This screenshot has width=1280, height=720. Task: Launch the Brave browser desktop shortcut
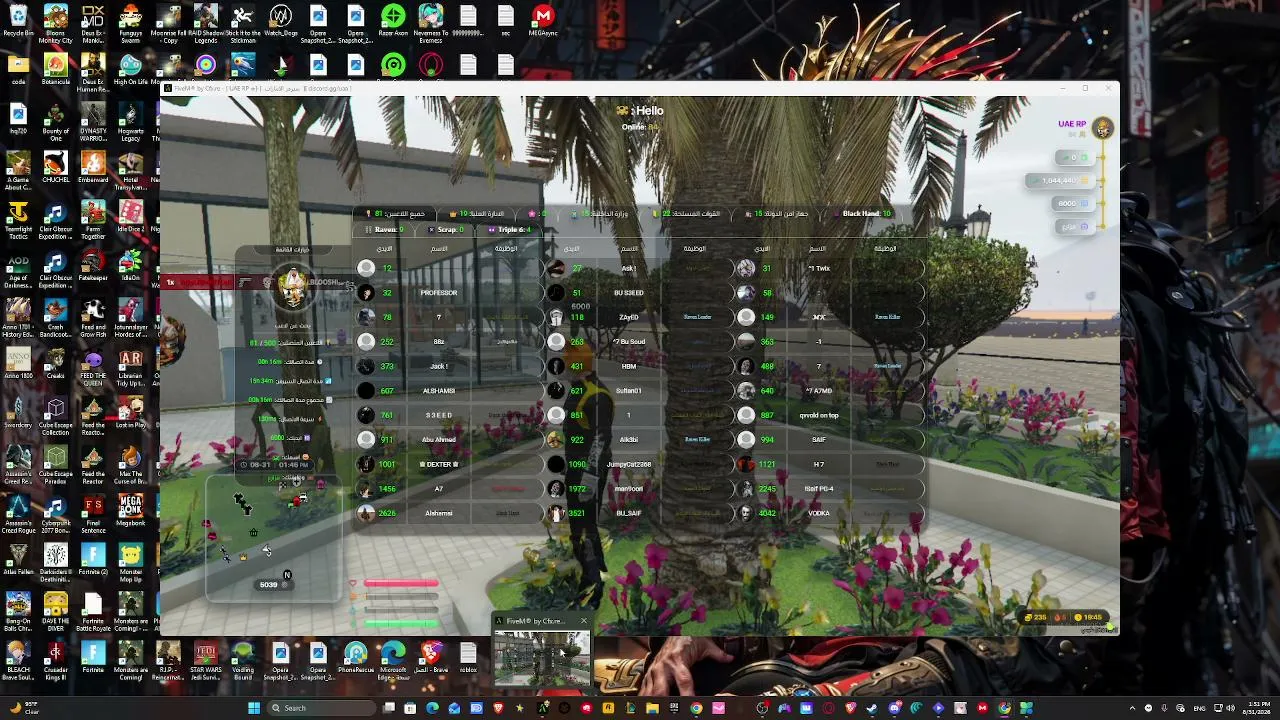431,658
